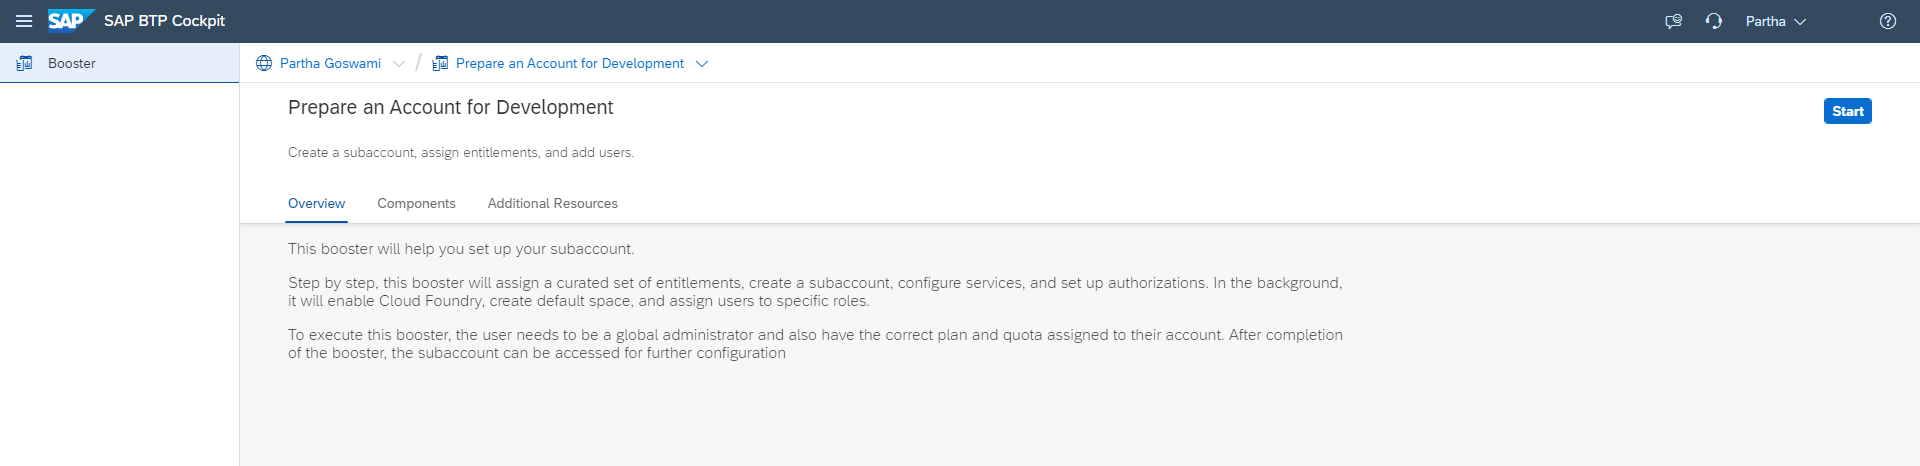The height and width of the screenshot is (466, 1920).
Task: Click the booster icon in breadcrumb
Action: pos(440,63)
